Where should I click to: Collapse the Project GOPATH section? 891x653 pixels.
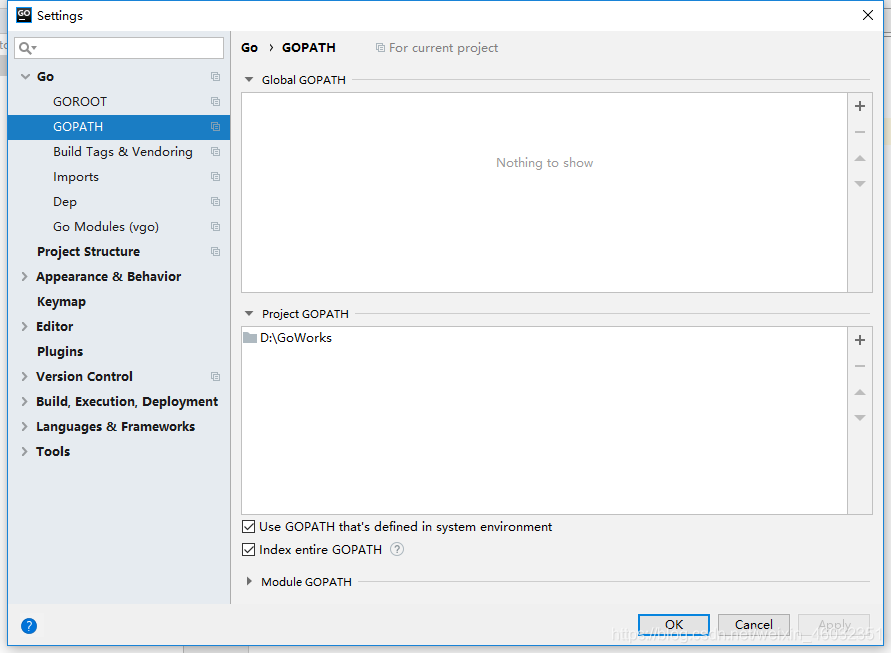click(249, 314)
